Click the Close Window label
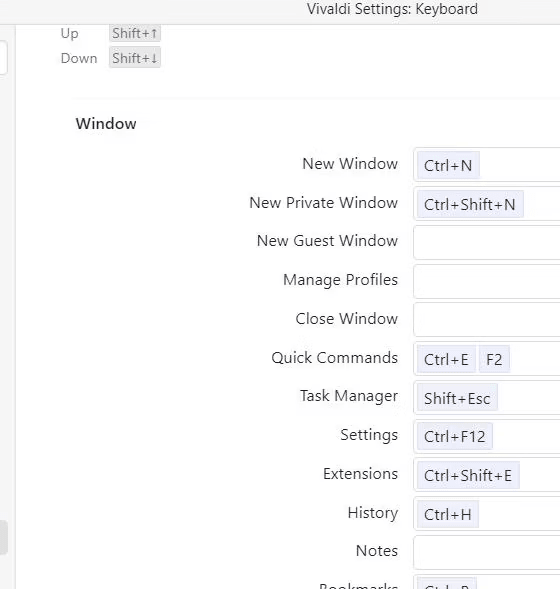Screen dimensions: 560x589 pyautogui.click(x=347, y=319)
